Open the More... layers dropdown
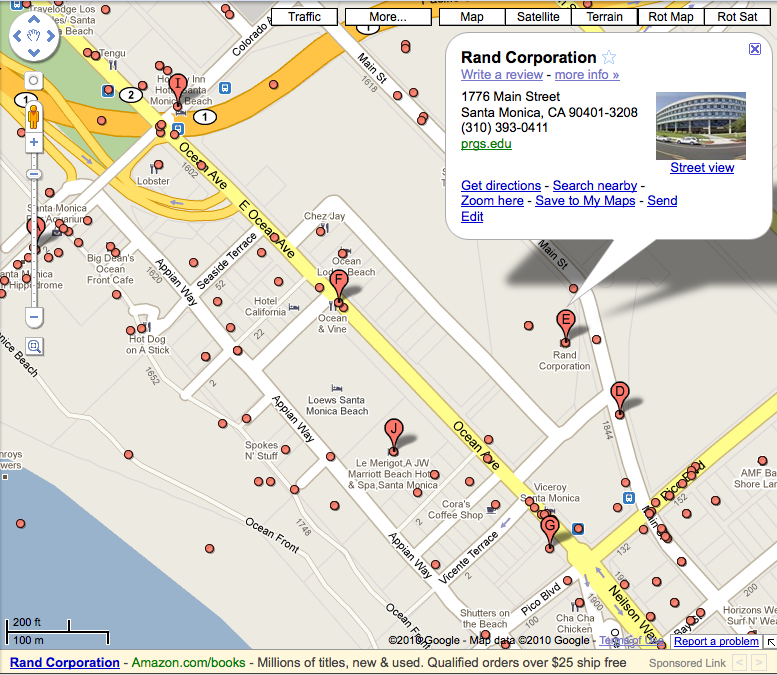This screenshot has width=777, height=675. pos(387,17)
